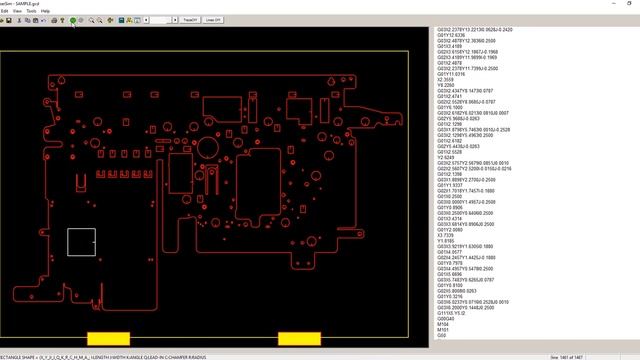Open the Edit menu
The width and height of the screenshot is (640, 360).
[4, 11]
